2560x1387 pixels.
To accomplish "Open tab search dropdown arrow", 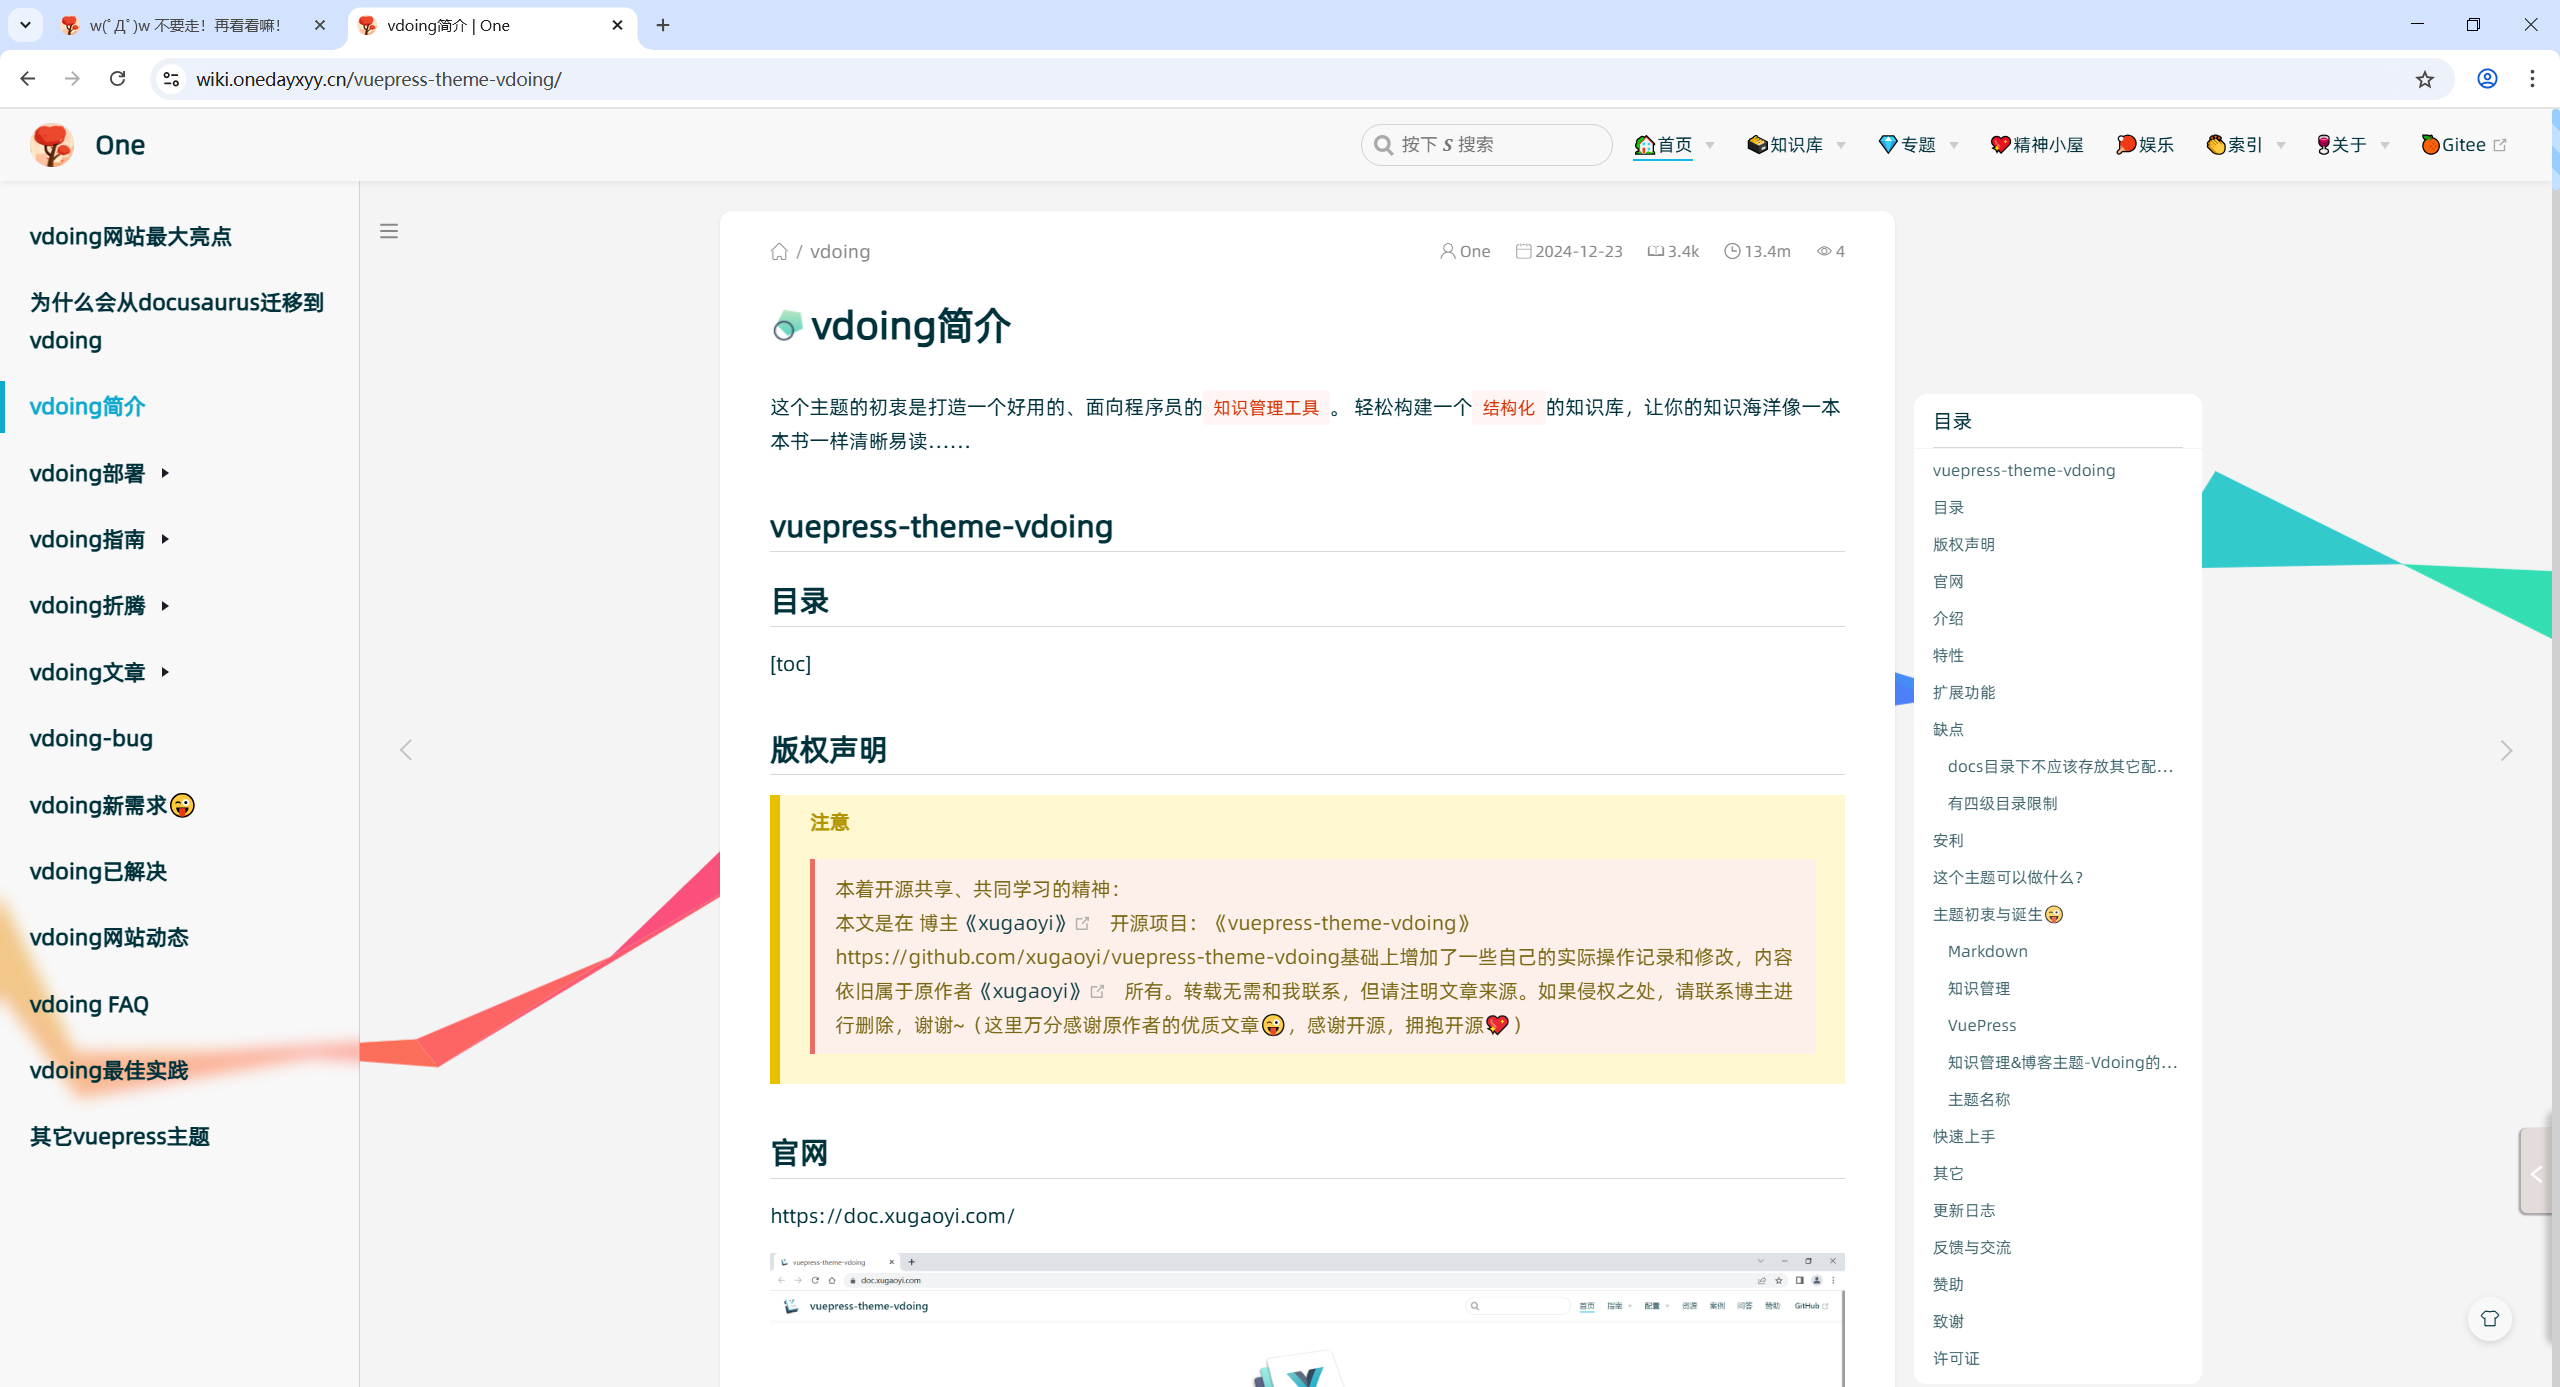I will (x=26, y=25).
